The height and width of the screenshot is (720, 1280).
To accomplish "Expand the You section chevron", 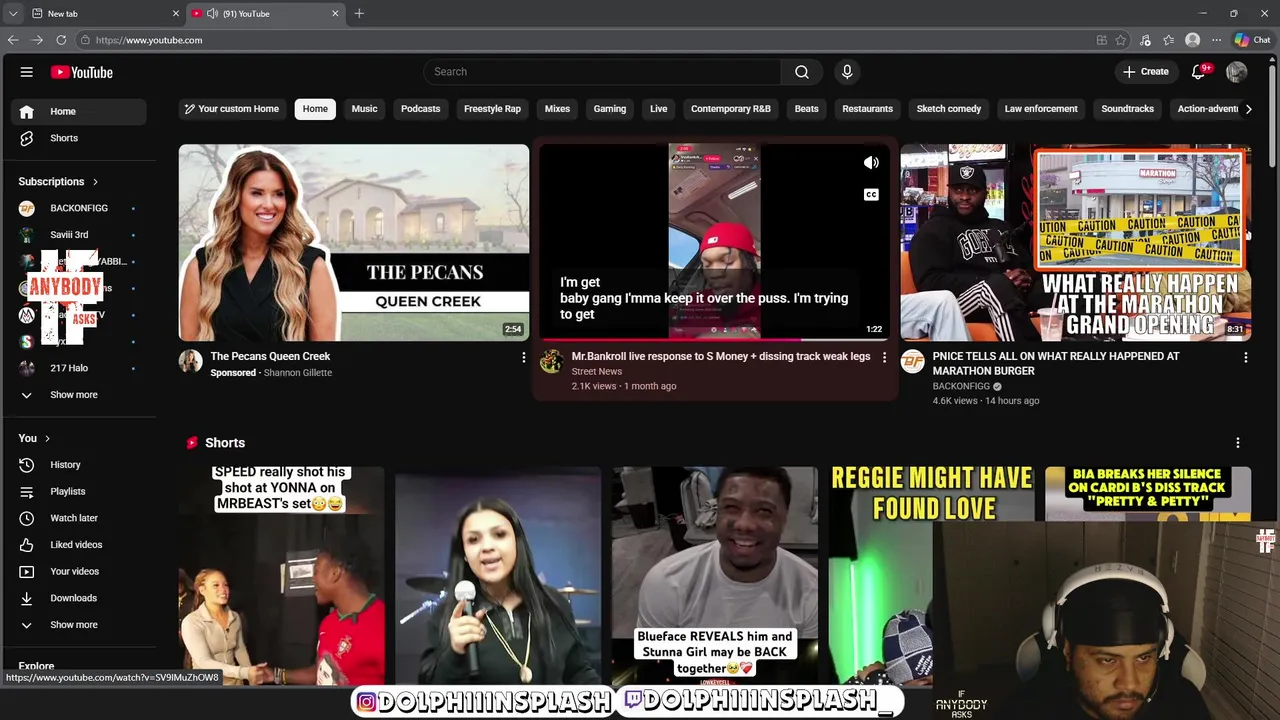I will pos(47,438).
